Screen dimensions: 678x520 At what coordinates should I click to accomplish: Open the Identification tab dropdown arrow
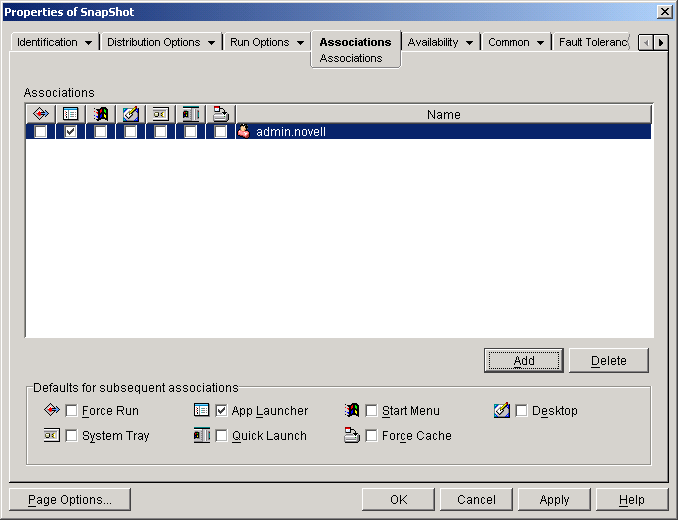click(89, 43)
